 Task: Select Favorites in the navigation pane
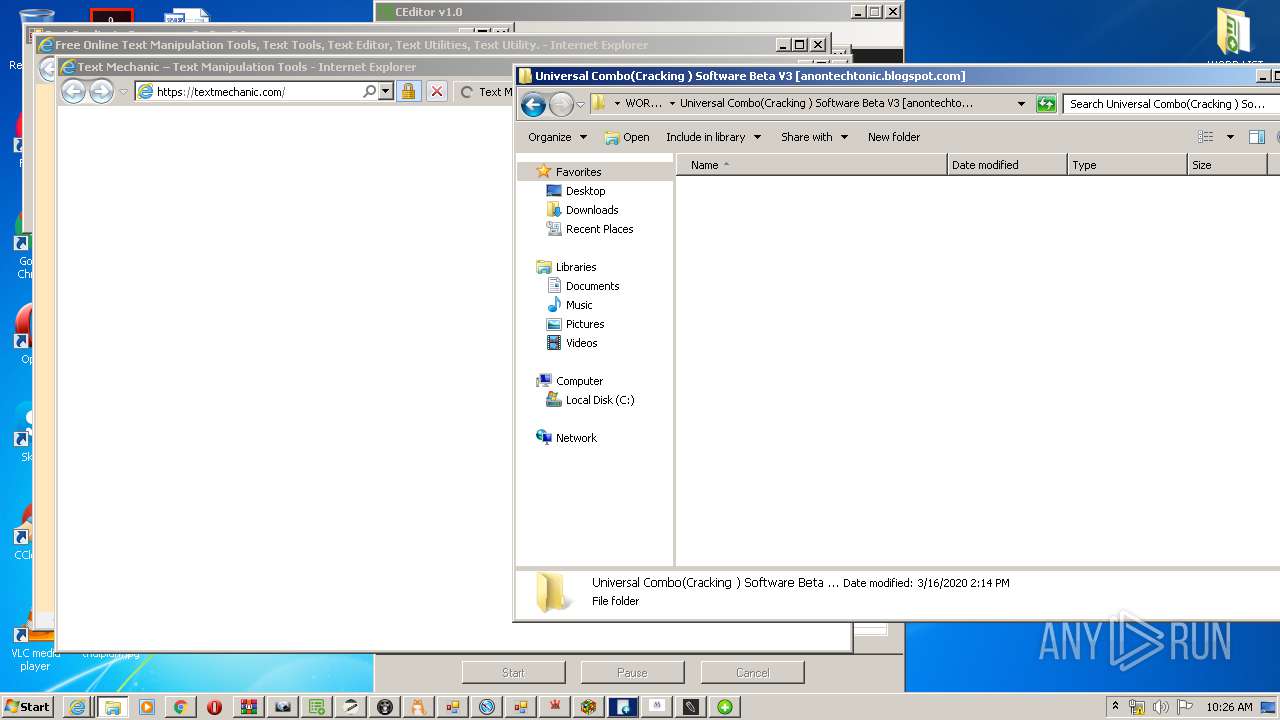578,172
